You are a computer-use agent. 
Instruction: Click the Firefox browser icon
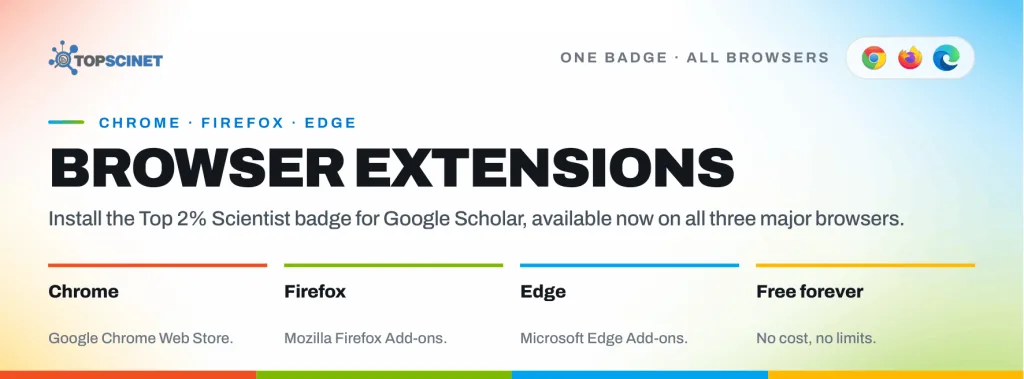point(910,58)
